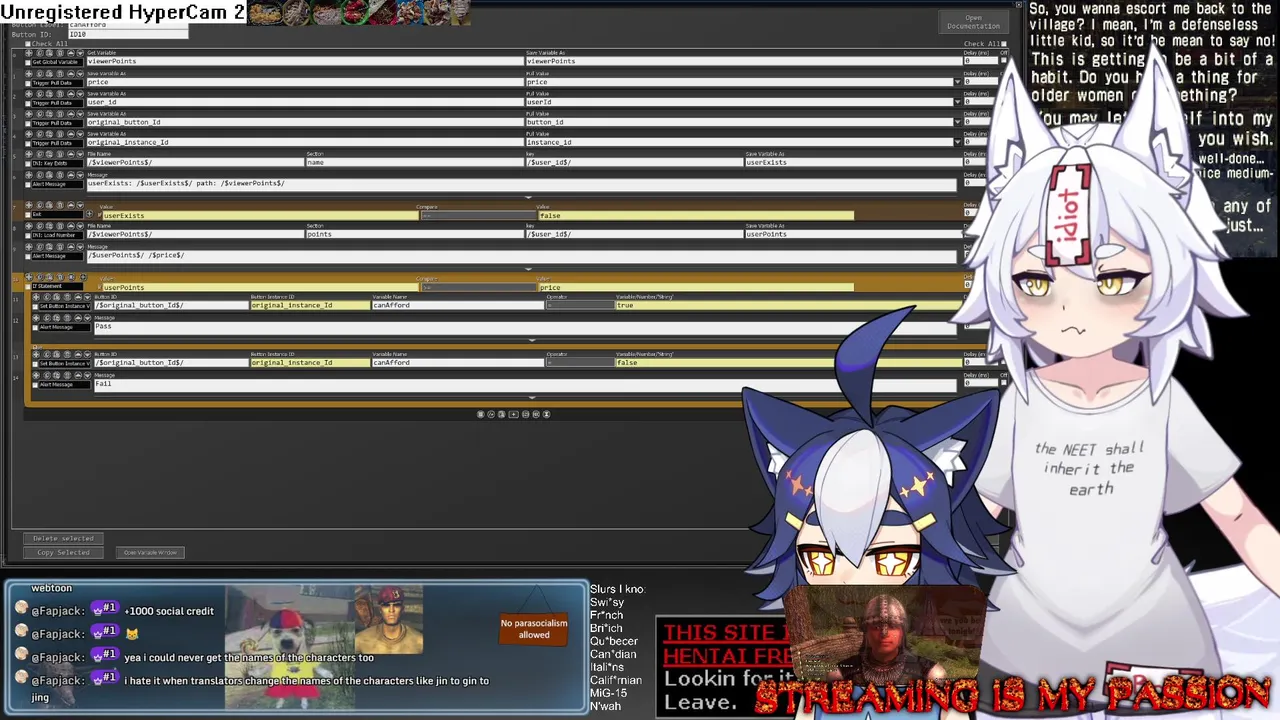Image resolution: width=1280 pixels, height=720 pixels.
Task: Click plus icon on the Exit action row
Action: coord(28,205)
